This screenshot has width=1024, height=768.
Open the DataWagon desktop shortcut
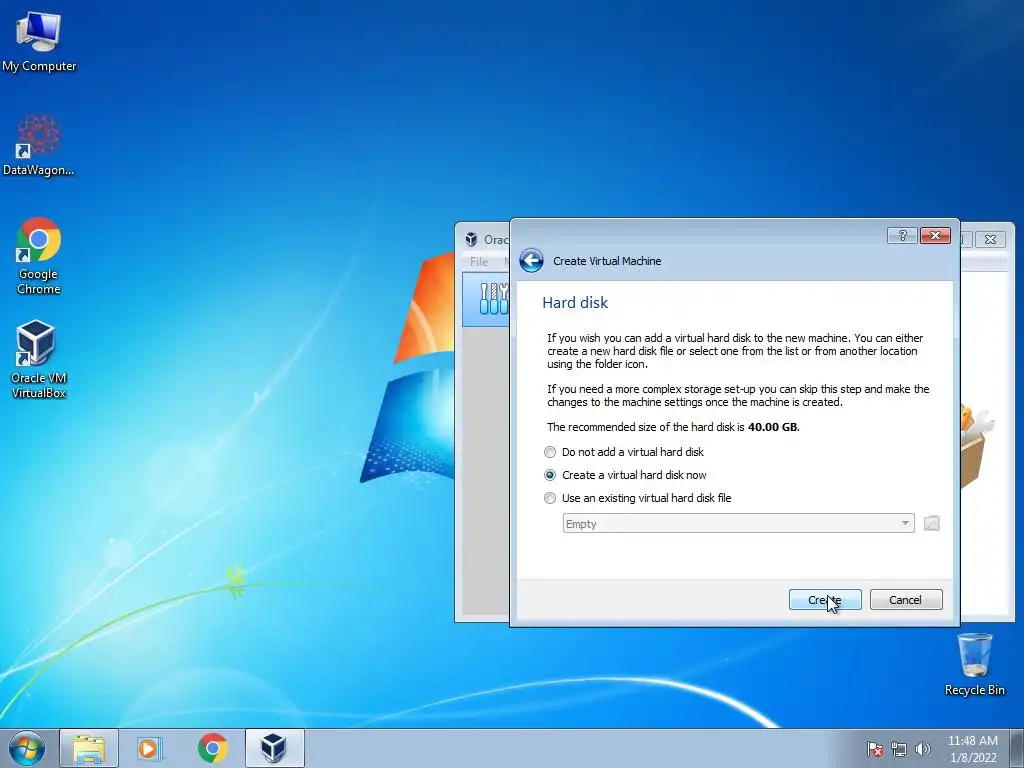click(x=39, y=145)
